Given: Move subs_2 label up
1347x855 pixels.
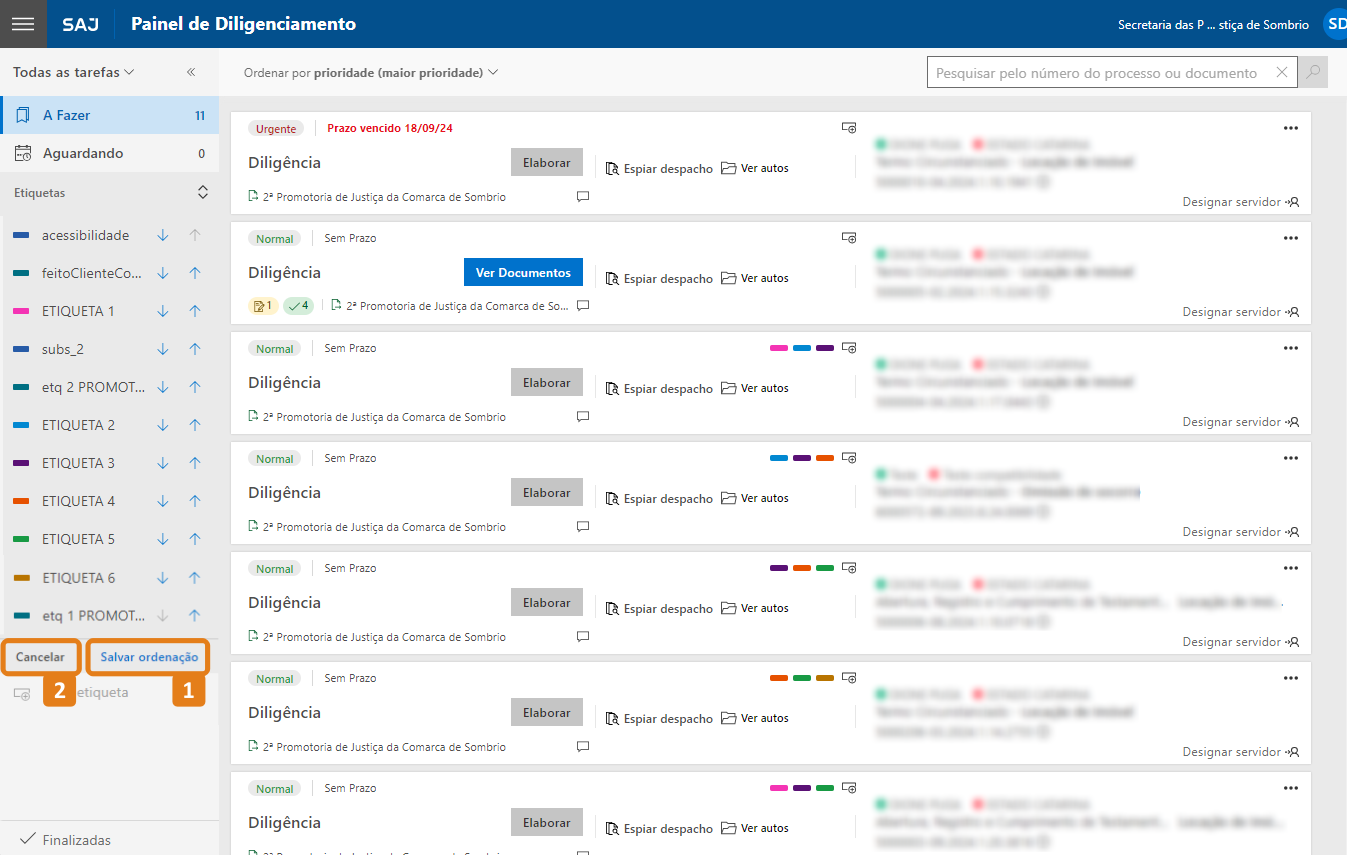Looking at the screenshot, I should coord(195,349).
